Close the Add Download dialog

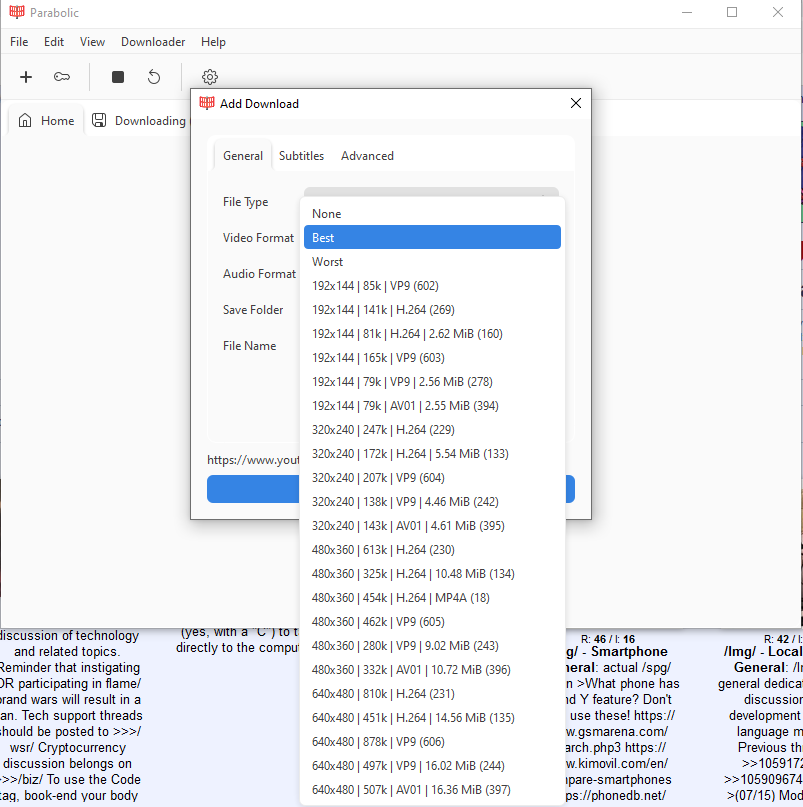click(x=576, y=103)
